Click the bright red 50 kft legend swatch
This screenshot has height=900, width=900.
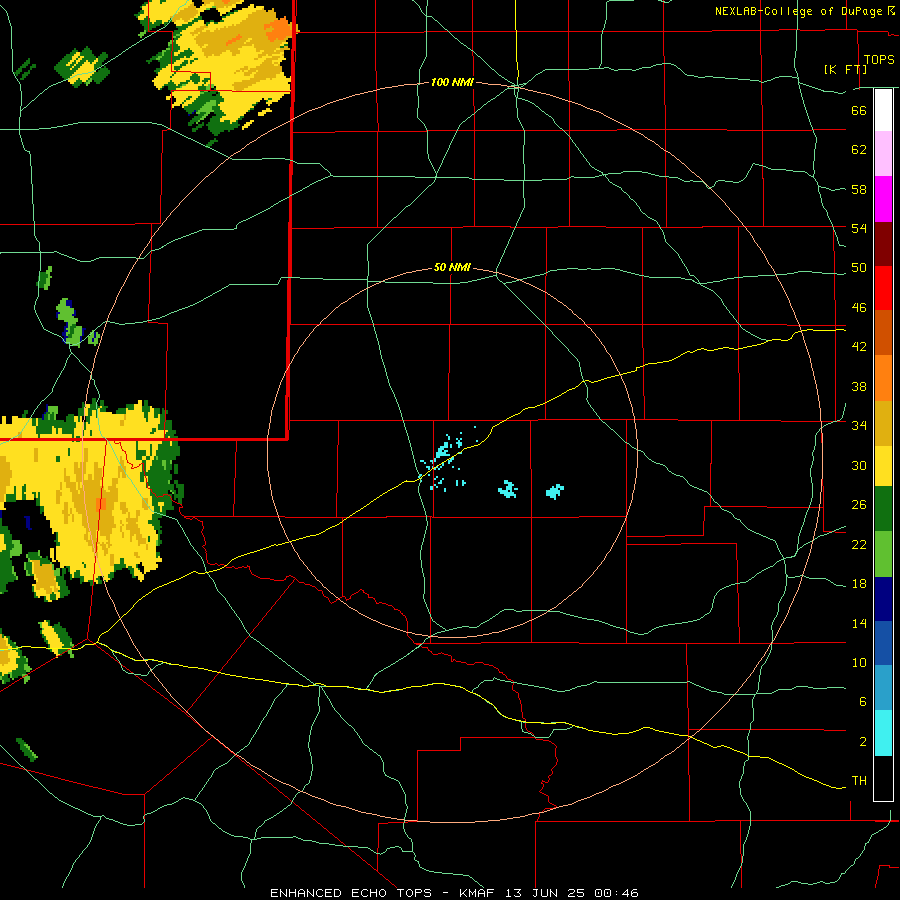point(883,288)
